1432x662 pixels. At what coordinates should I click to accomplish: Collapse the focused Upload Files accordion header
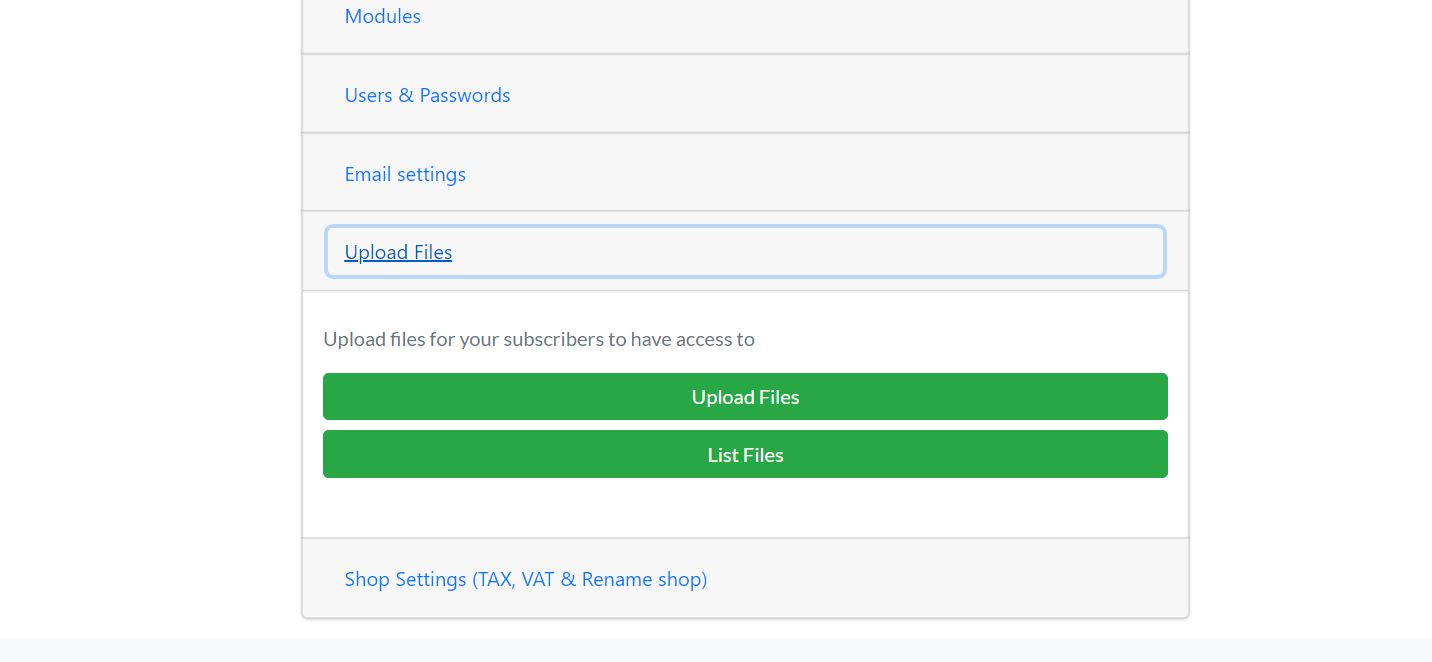pos(745,252)
